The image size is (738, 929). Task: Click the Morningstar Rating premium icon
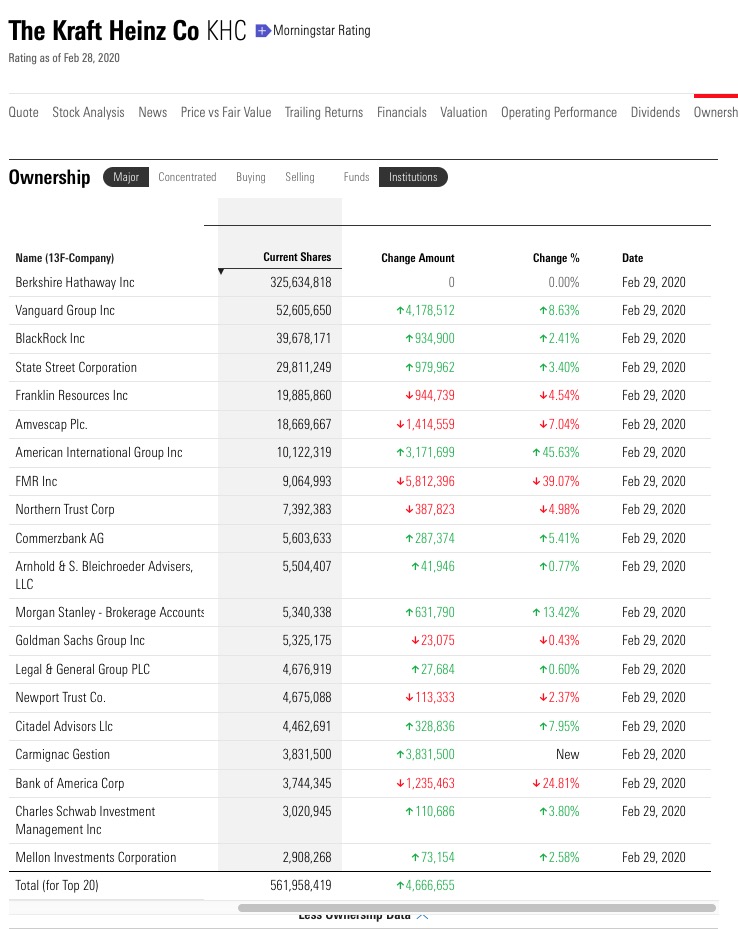[260, 31]
